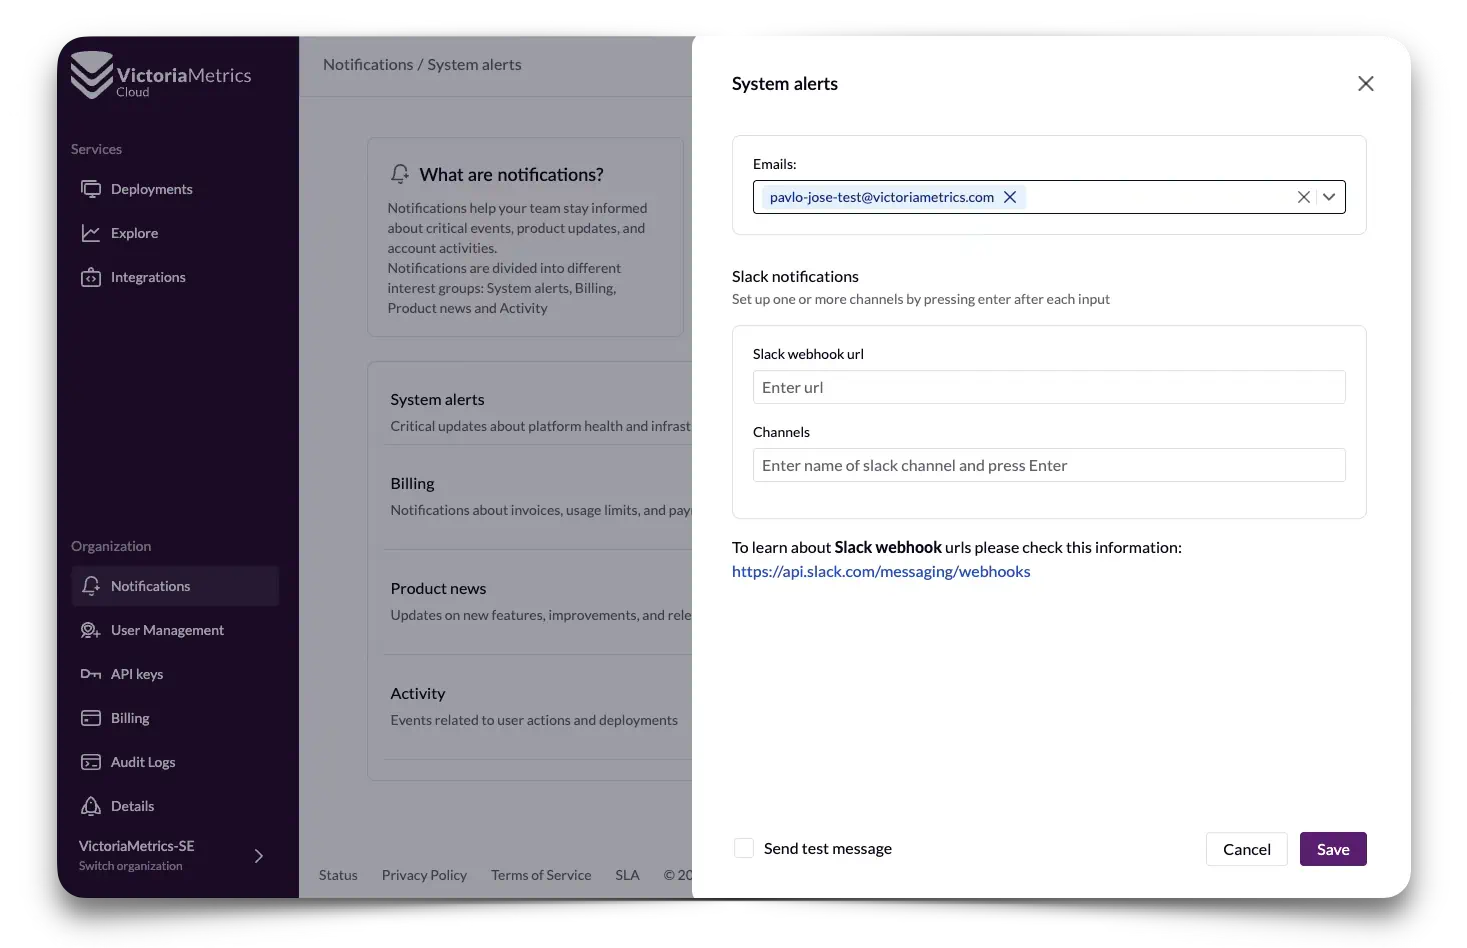Expand the Switch organization chevron
Screen dimensions: 1467x948
(x=258, y=856)
